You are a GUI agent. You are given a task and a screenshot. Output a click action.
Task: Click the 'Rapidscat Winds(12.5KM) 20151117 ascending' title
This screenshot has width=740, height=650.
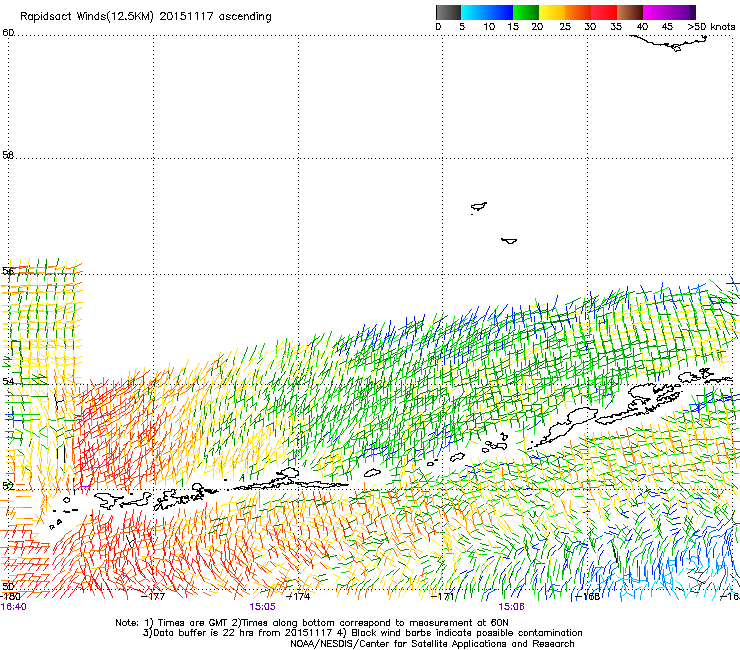click(x=146, y=17)
